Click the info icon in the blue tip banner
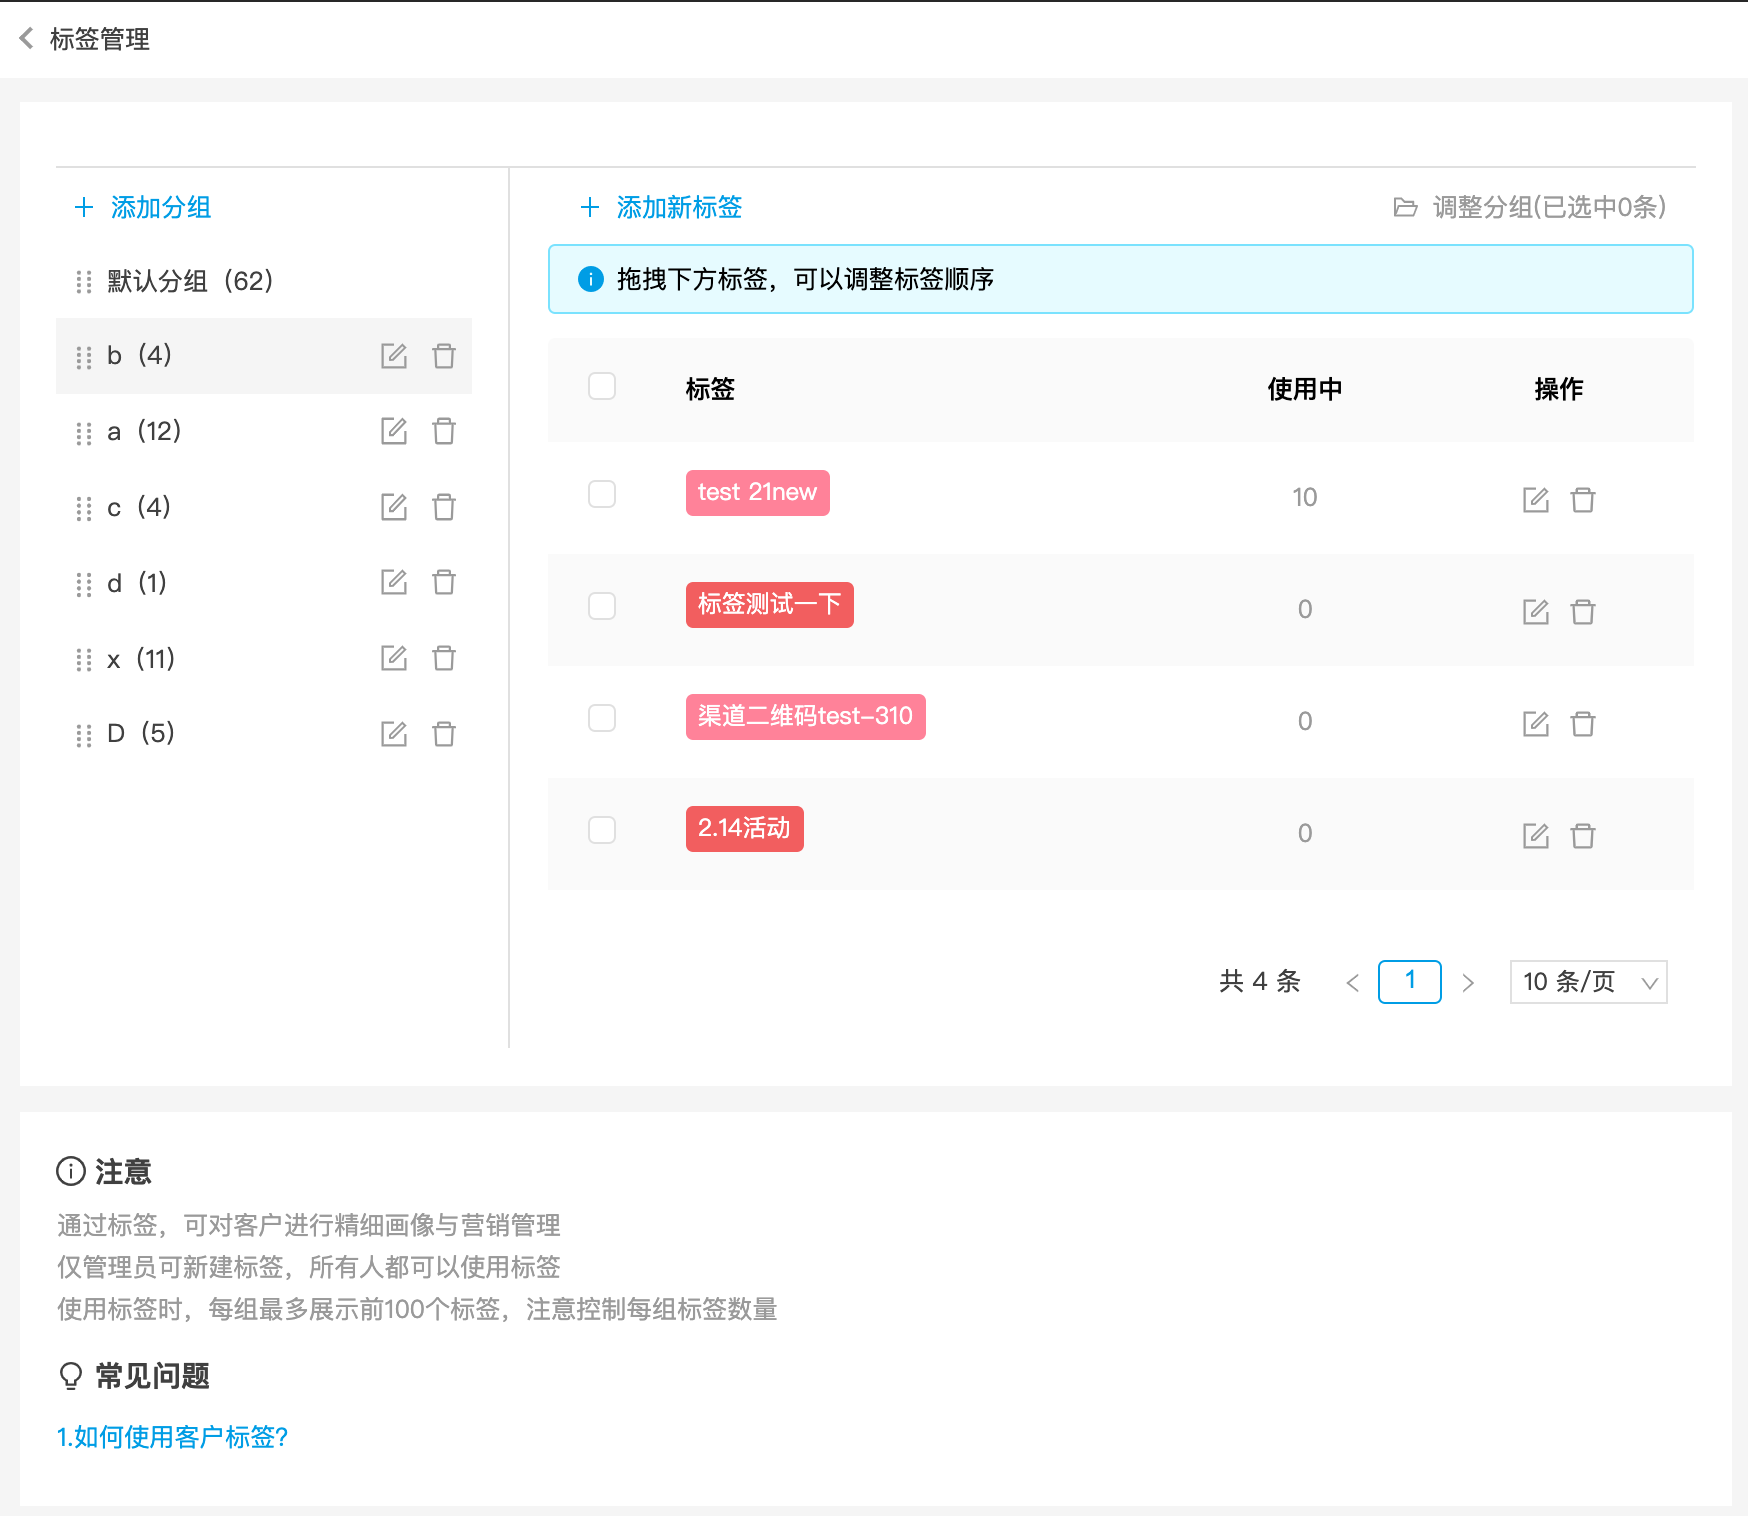Screen dimensions: 1748x1516 tap(591, 279)
